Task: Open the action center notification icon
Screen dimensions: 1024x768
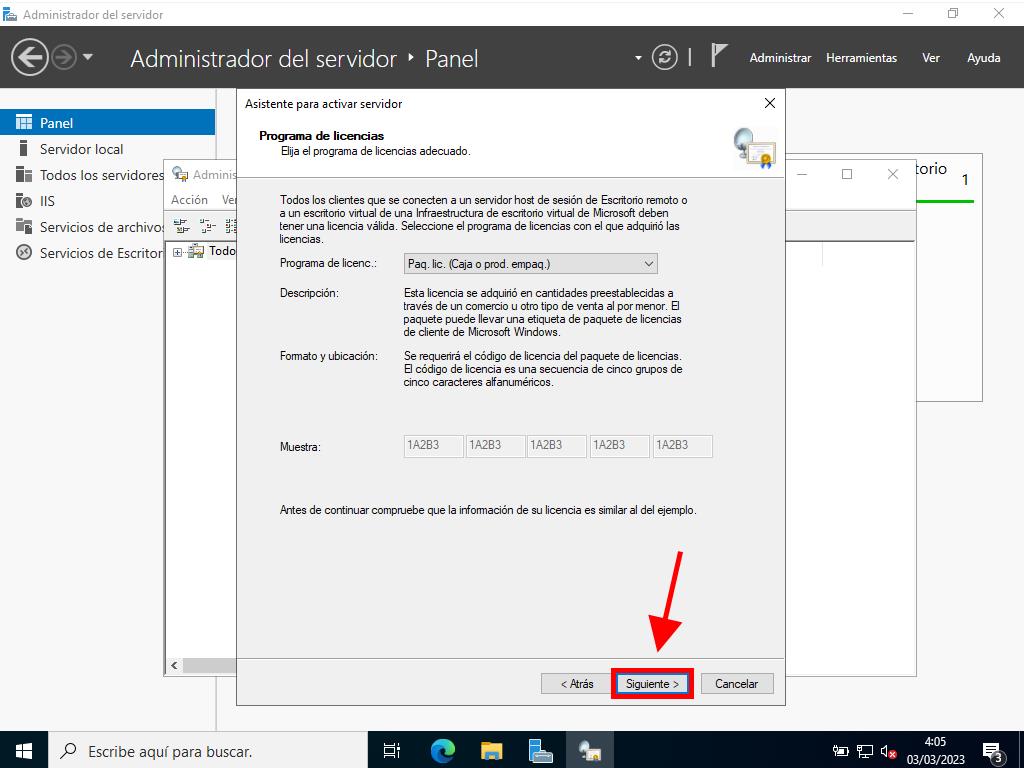Action: 992,751
